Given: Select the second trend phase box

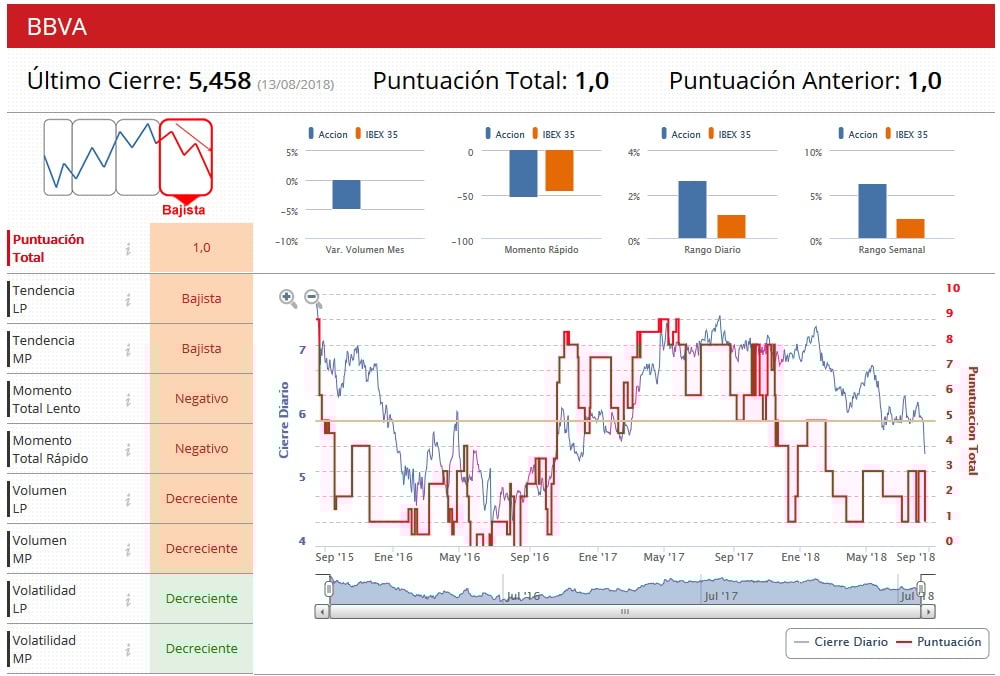Looking at the screenshot, I should (94, 158).
